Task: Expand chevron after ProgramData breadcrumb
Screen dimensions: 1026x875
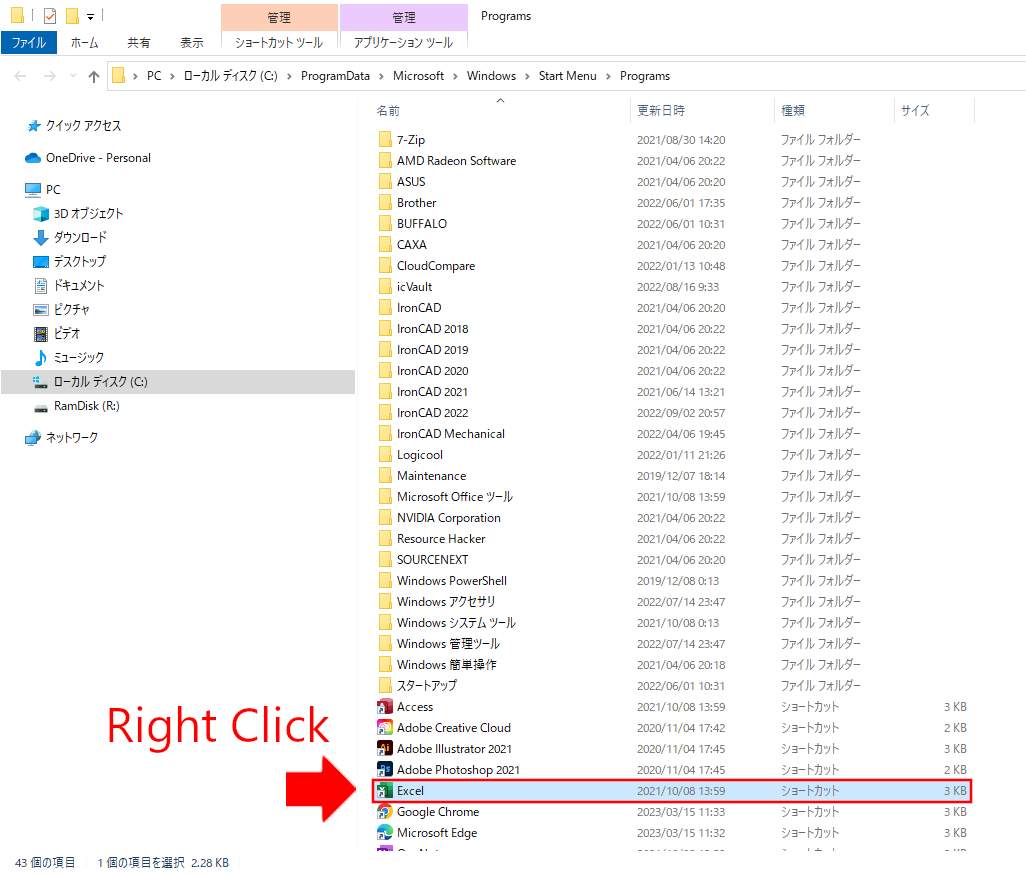Action: pos(381,77)
